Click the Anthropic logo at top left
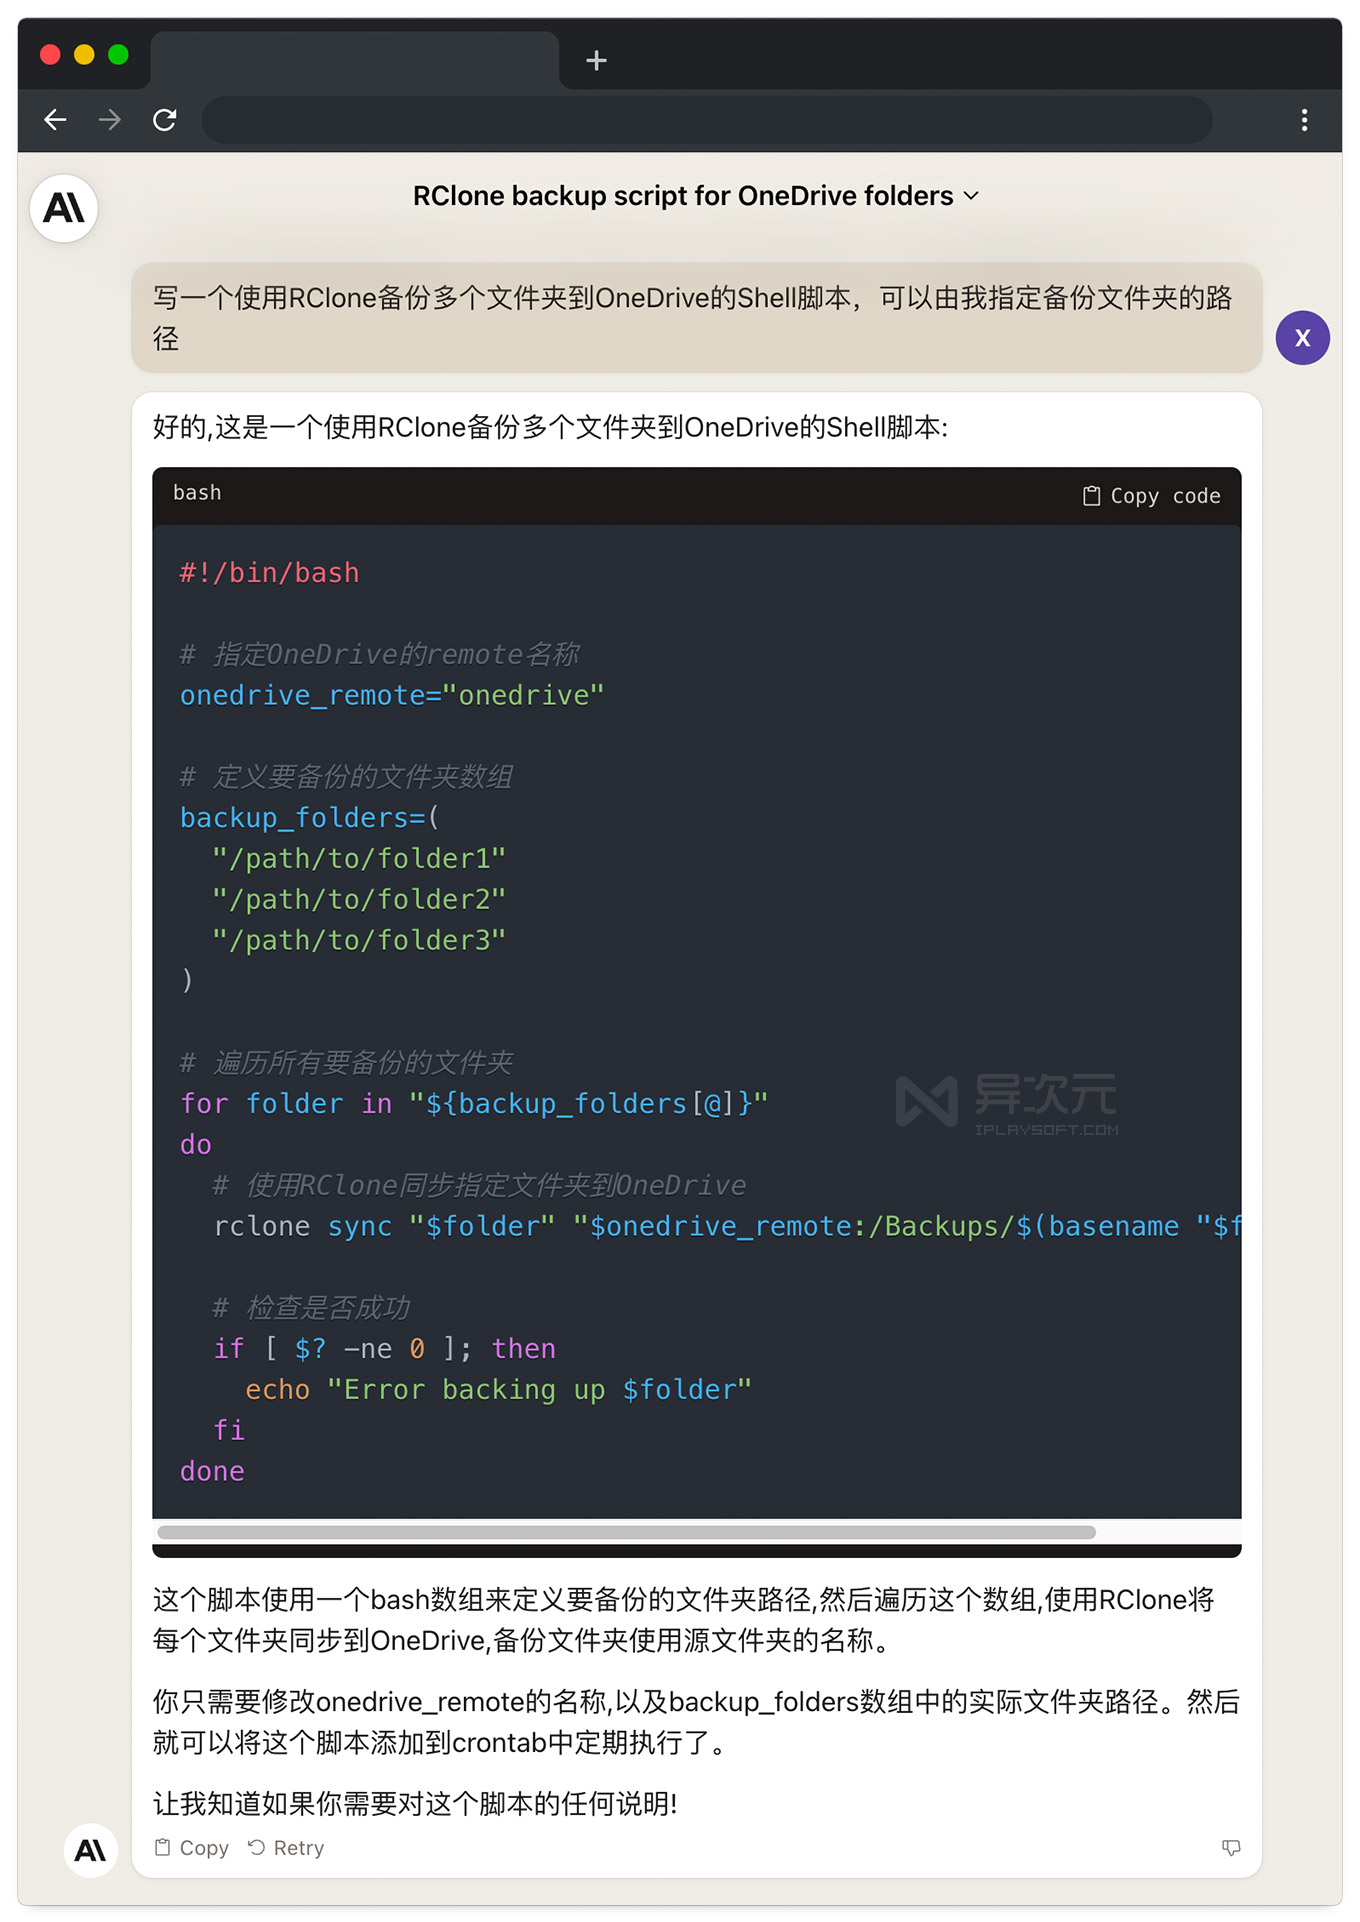This screenshot has height=1922, width=1360. point(64,208)
